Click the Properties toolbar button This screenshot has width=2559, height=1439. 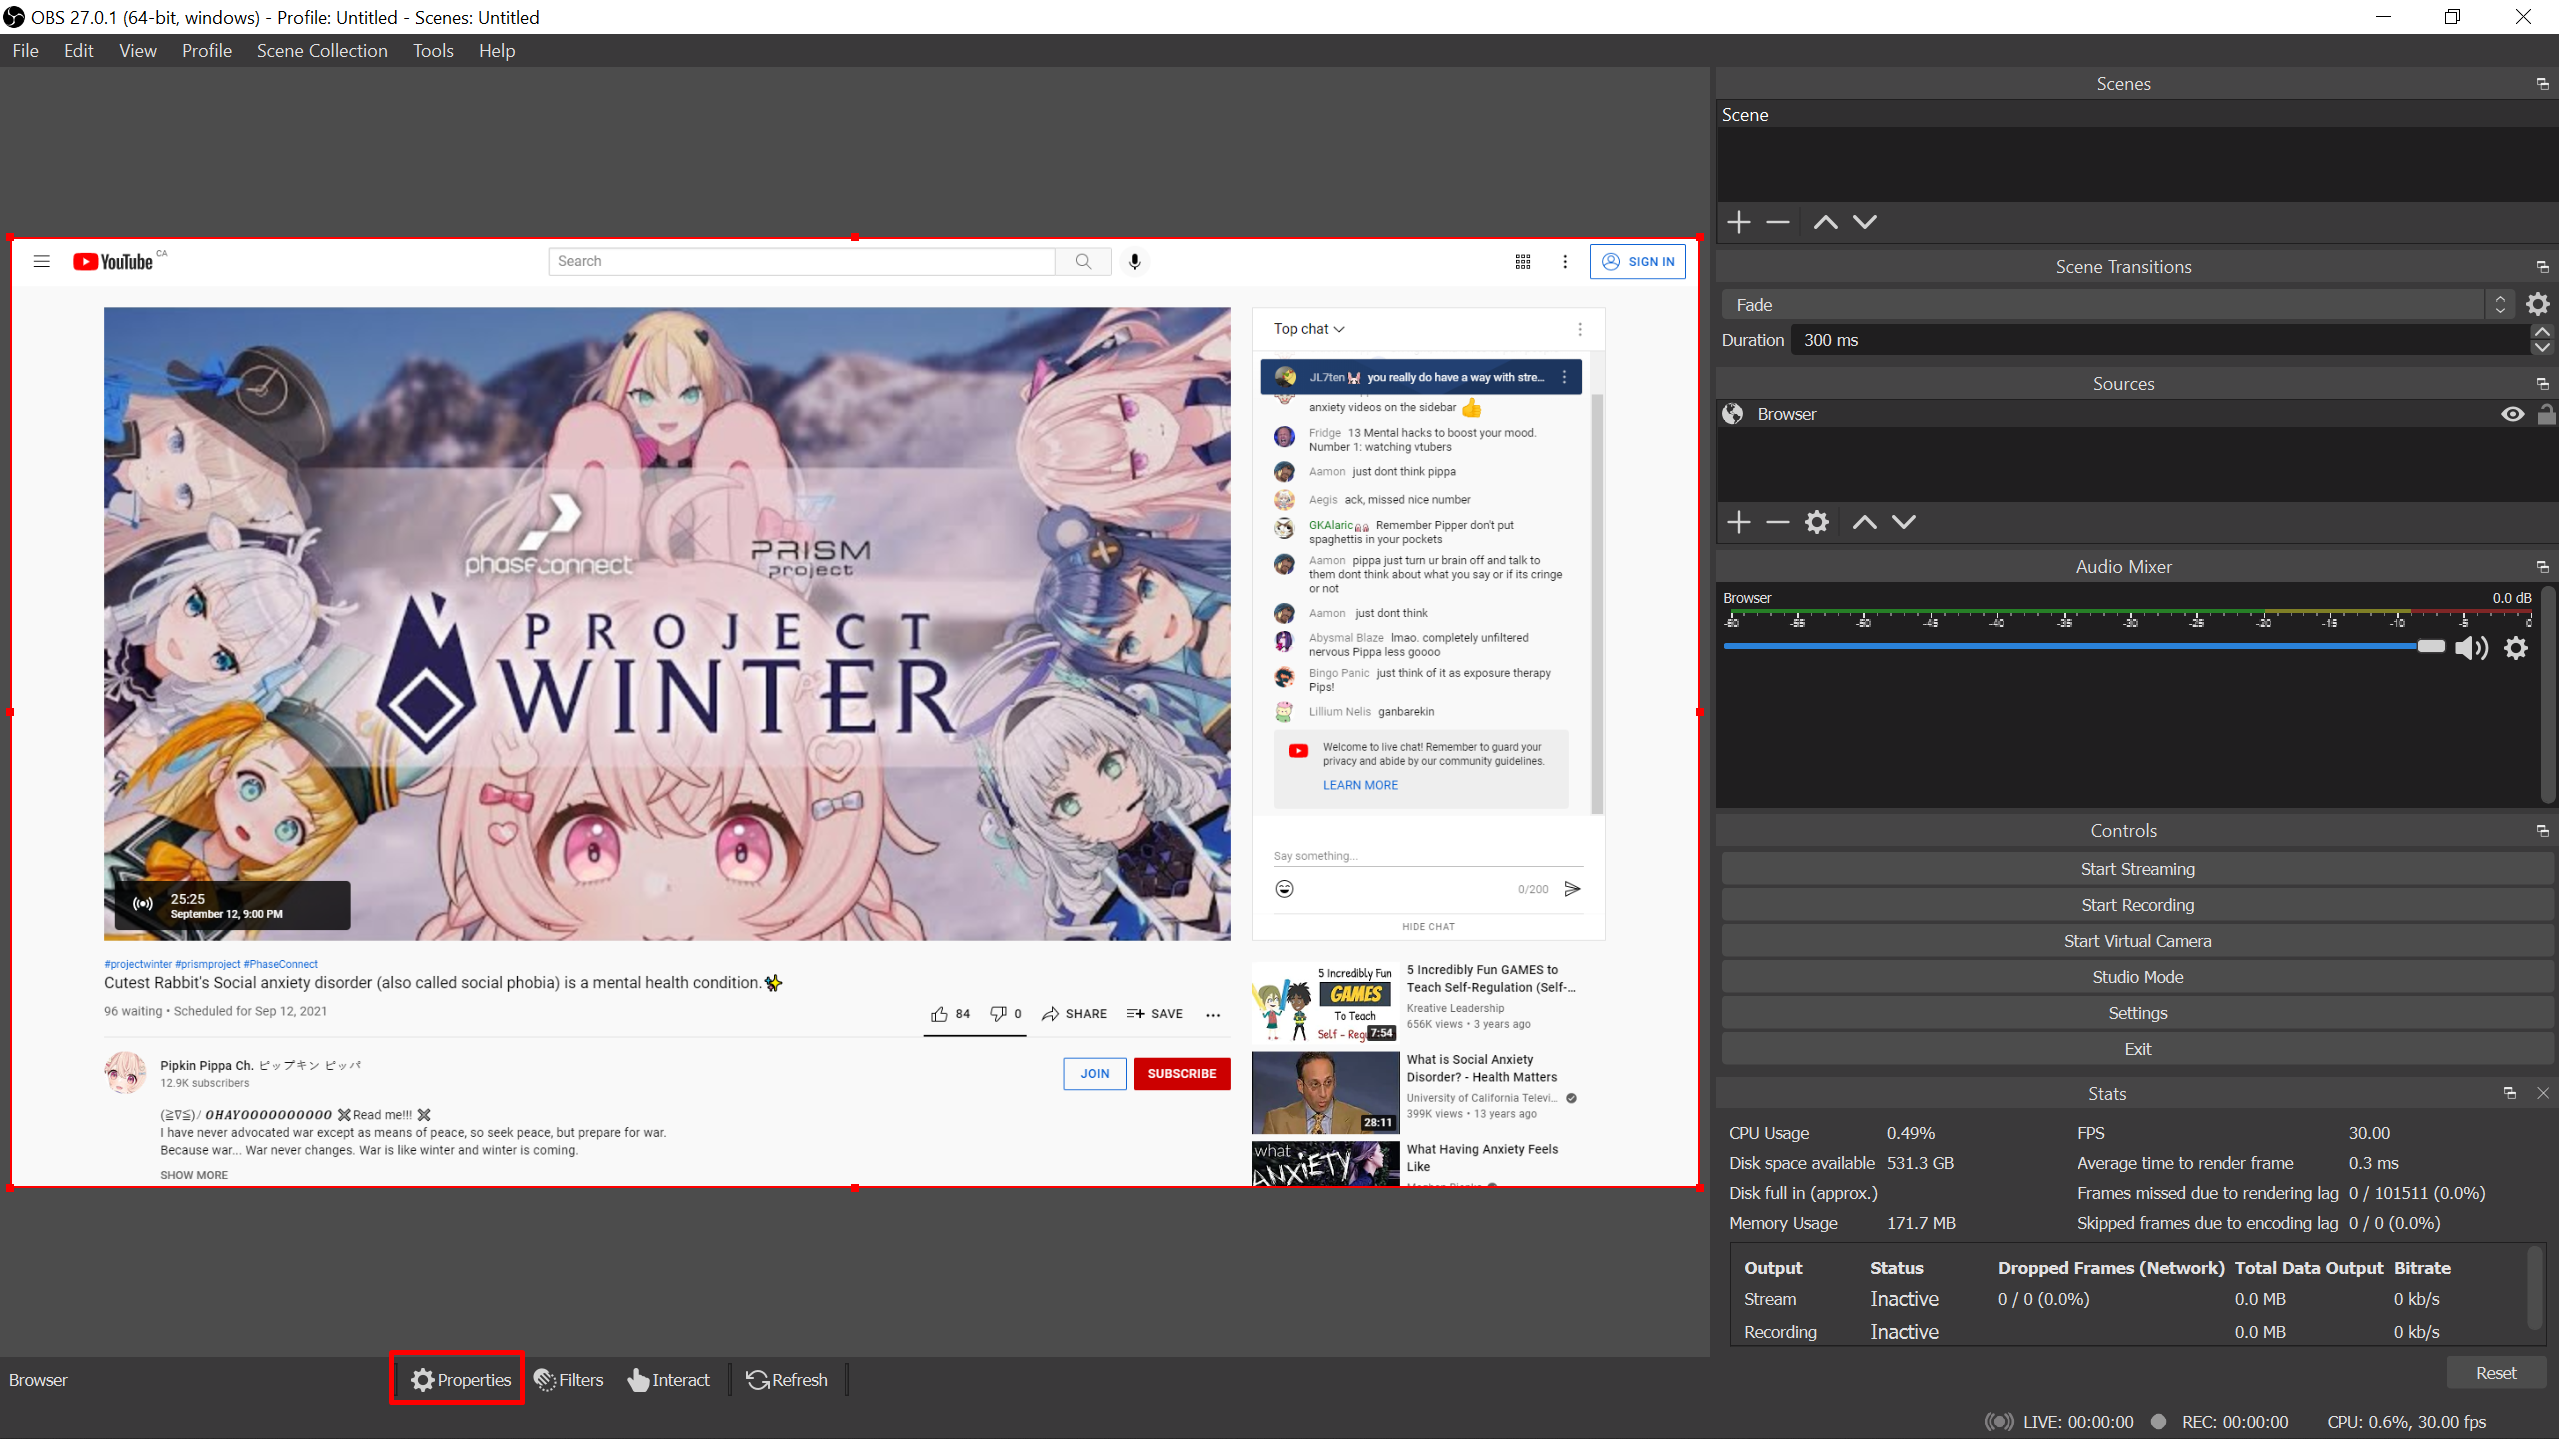coord(460,1380)
